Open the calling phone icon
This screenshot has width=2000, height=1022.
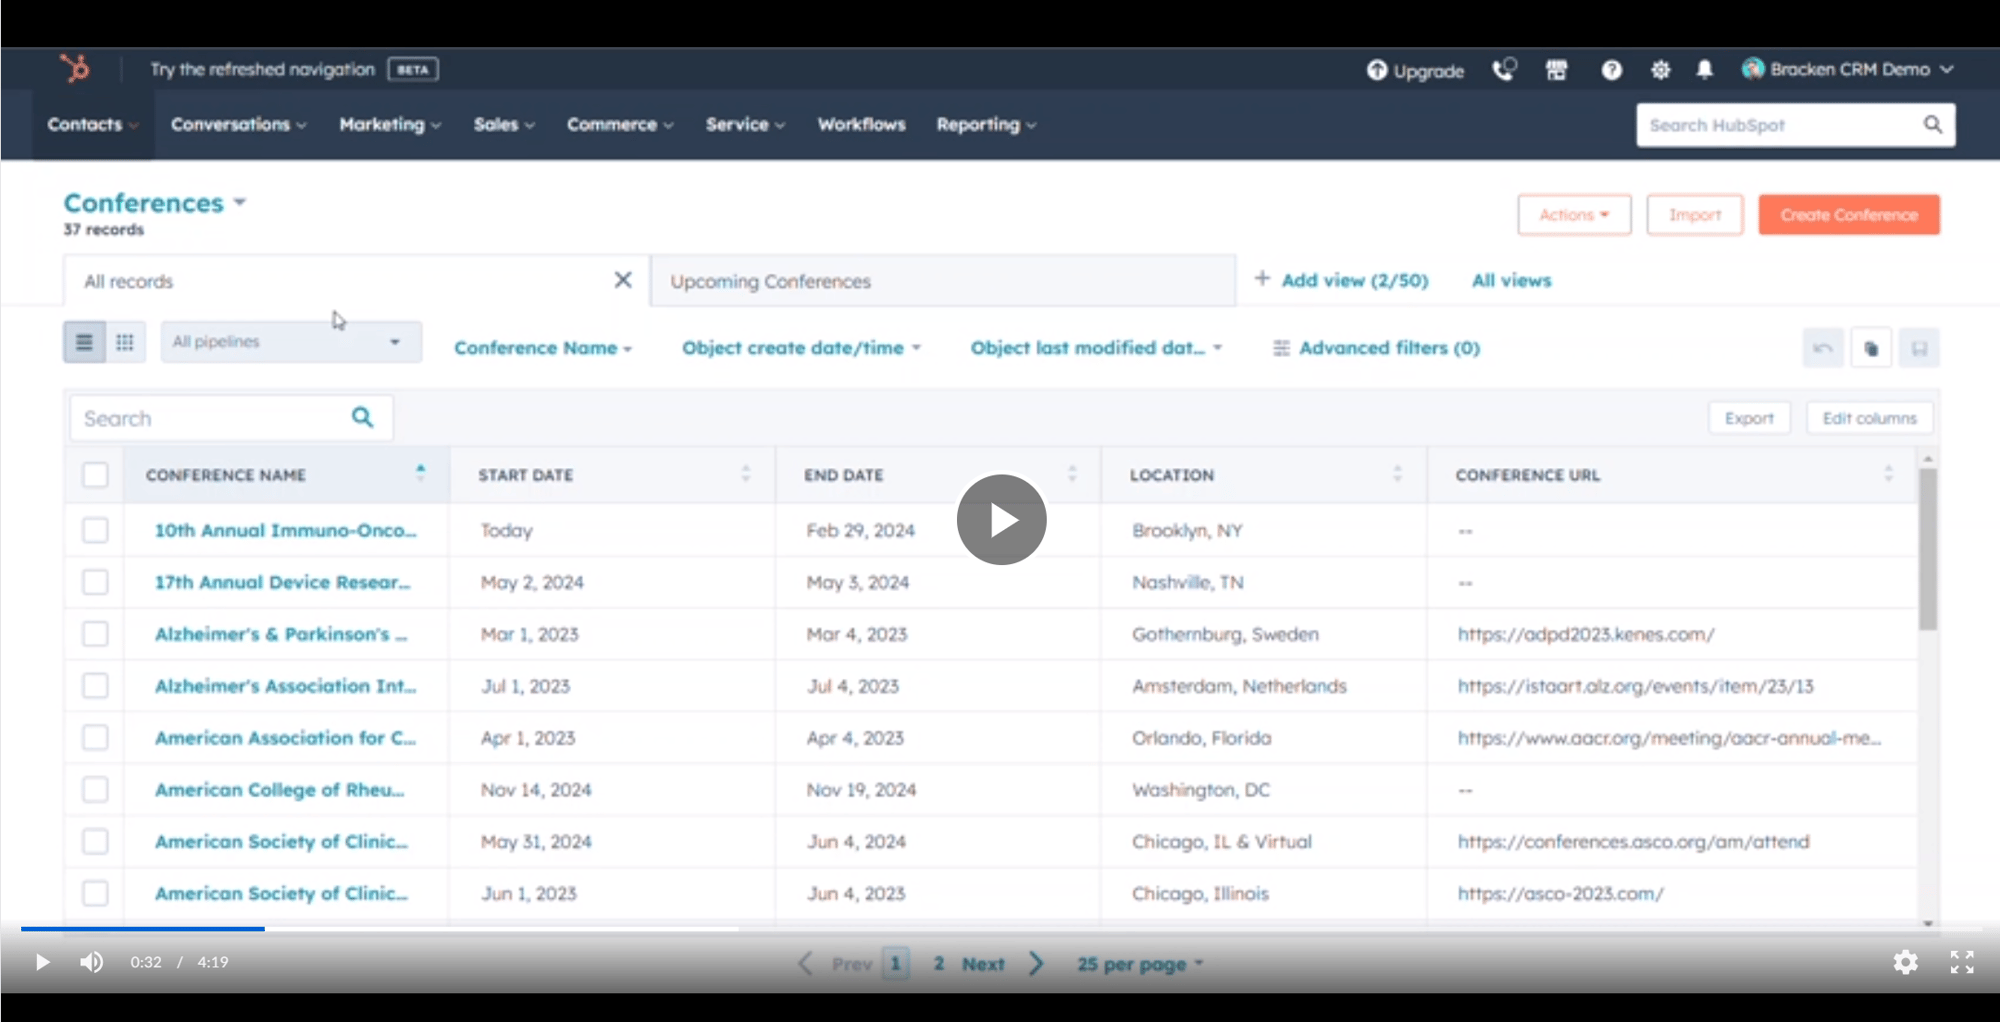pos(1504,69)
